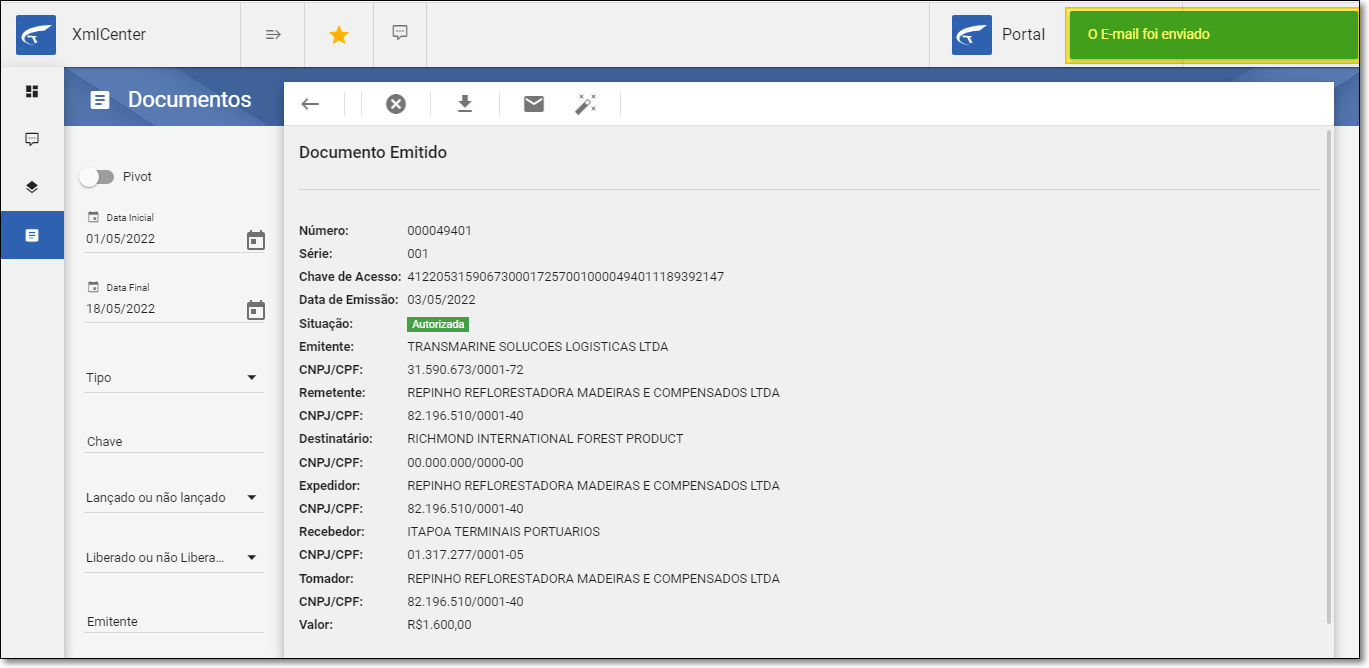
Task: Click the Data Final date field
Action: click(x=163, y=309)
